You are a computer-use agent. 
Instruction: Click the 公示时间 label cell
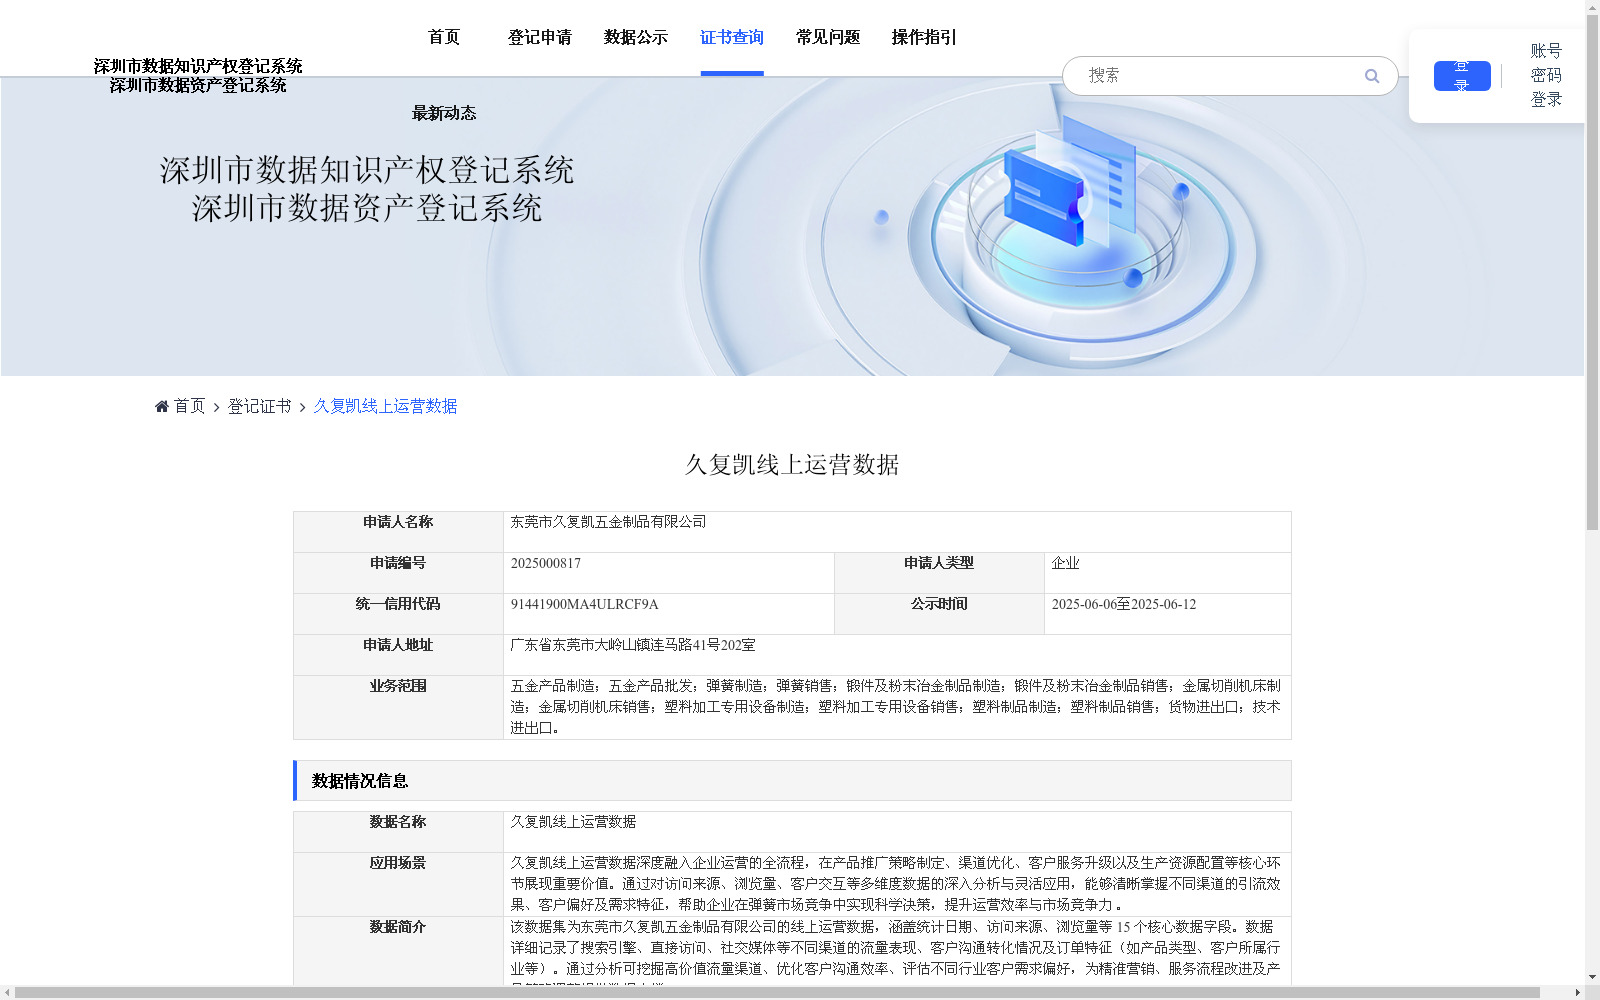pyautogui.click(x=939, y=614)
